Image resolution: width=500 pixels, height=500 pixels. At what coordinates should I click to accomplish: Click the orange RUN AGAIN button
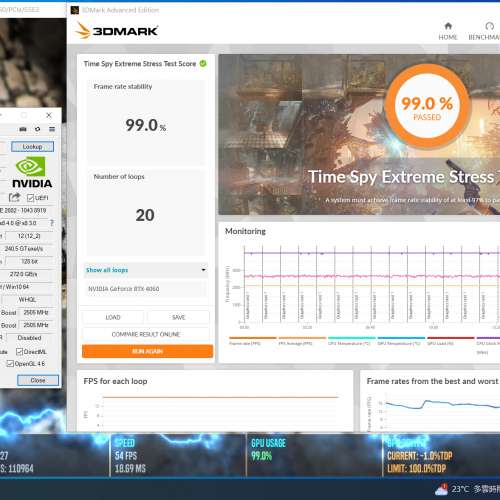pyautogui.click(x=147, y=351)
